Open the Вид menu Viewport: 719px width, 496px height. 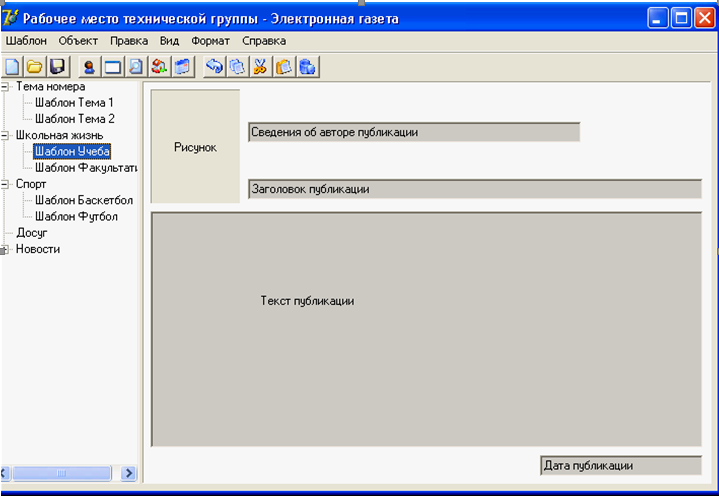(x=169, y=41)
